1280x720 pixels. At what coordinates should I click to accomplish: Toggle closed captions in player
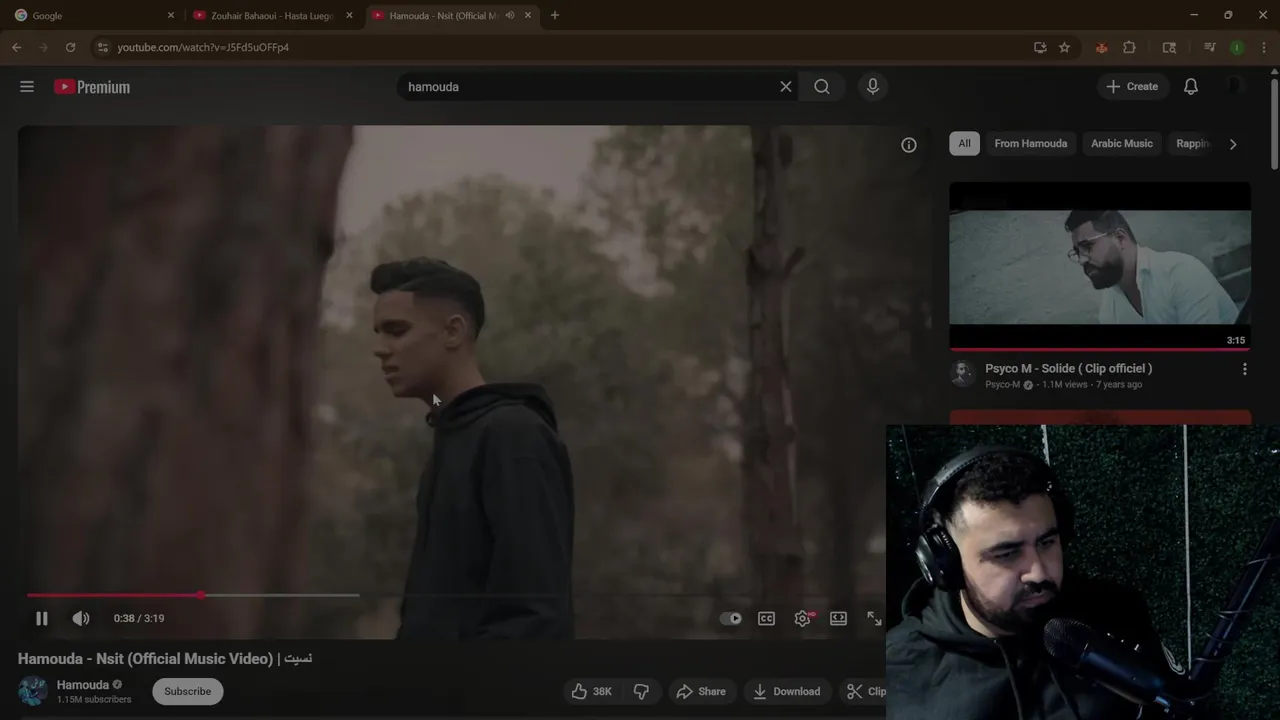pos(766,618)
